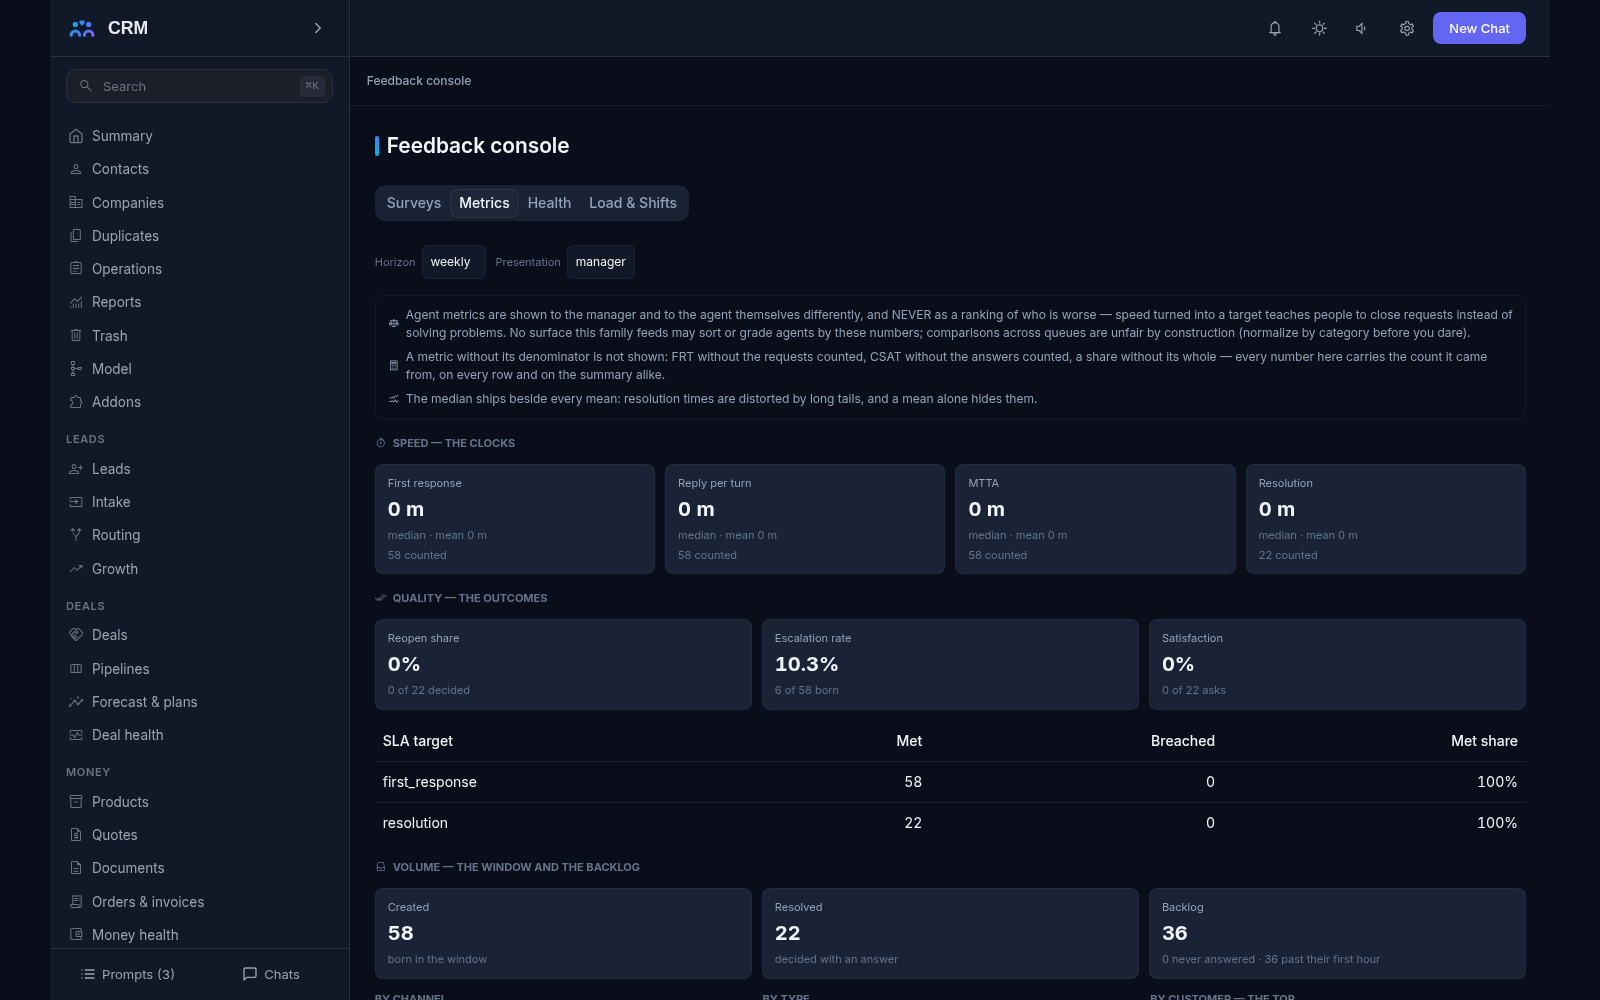1600x1000 pixels.
Task: Click the Deals handshake icon
Action: (x=76, y=635)
